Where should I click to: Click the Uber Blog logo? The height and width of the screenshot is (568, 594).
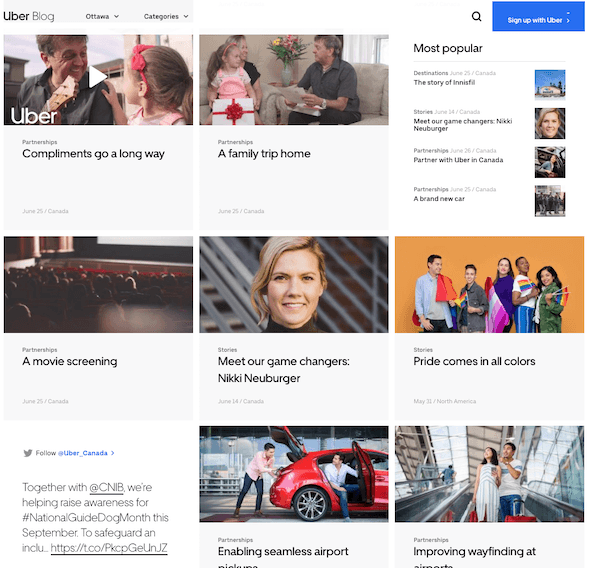[29, 16]
